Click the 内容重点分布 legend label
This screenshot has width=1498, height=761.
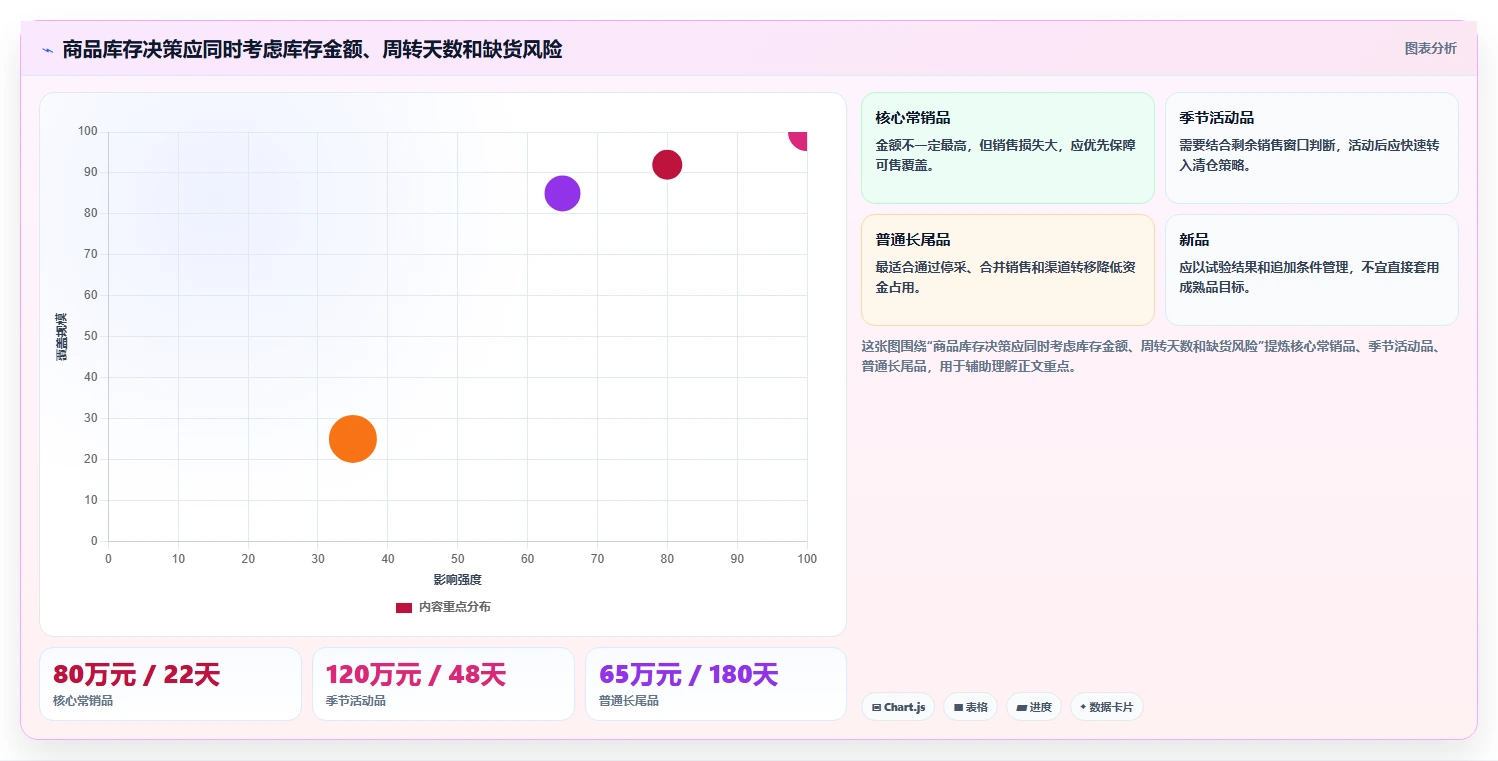[455, 607]
